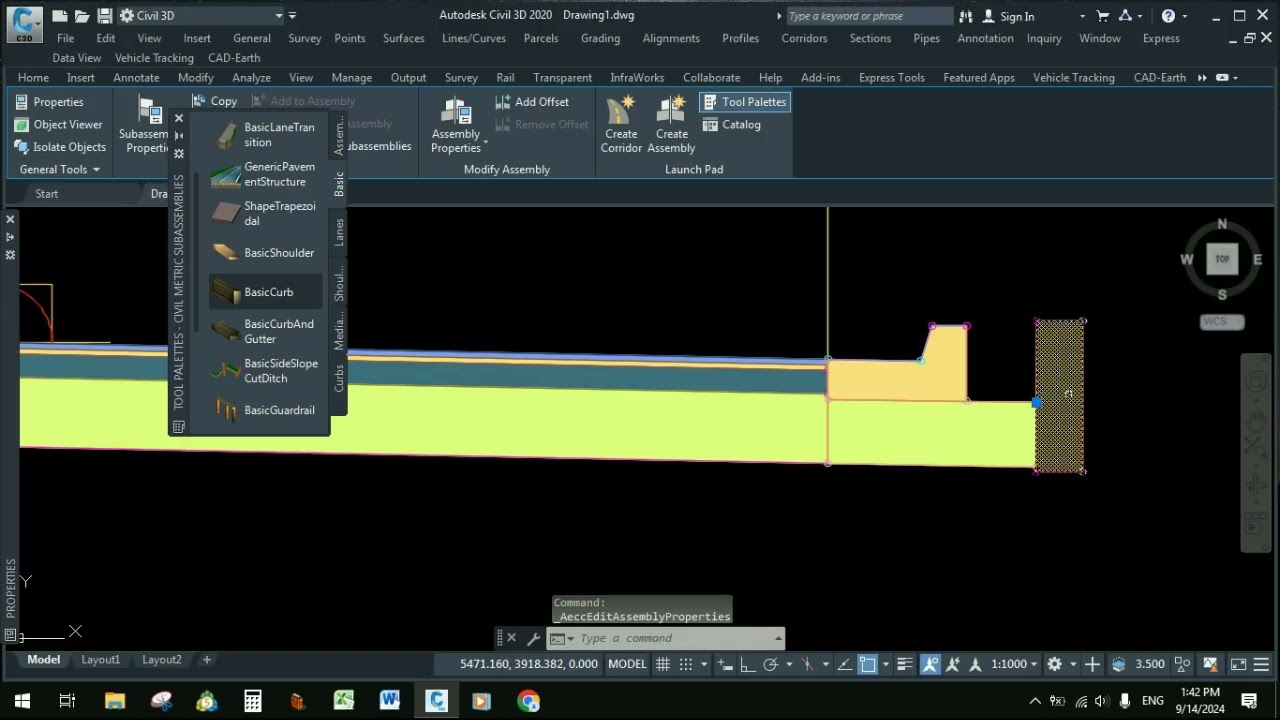Open the Vehicle Tracking menu in second menu row
Viewport: 1280px width, 720px height.
(x=154, y=58)
